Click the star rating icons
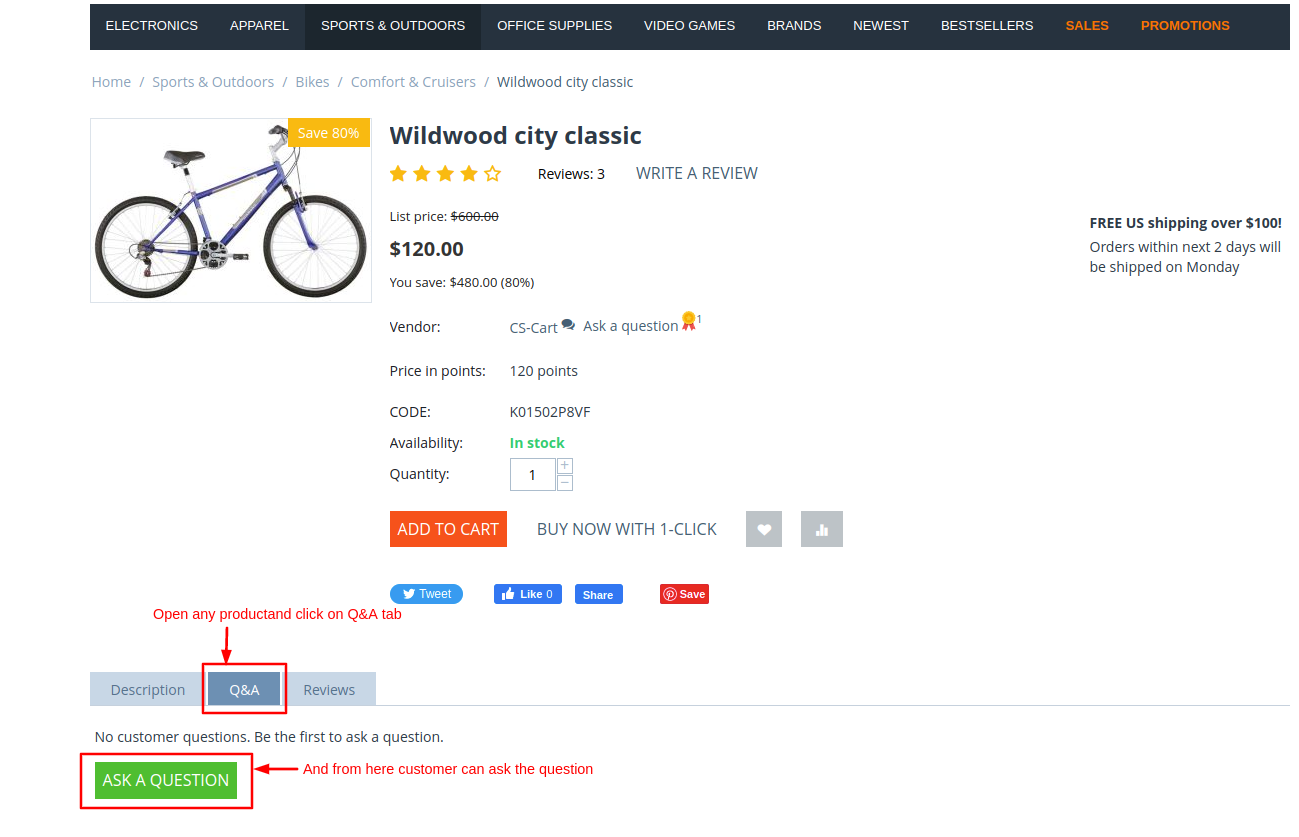 (445, 174)
